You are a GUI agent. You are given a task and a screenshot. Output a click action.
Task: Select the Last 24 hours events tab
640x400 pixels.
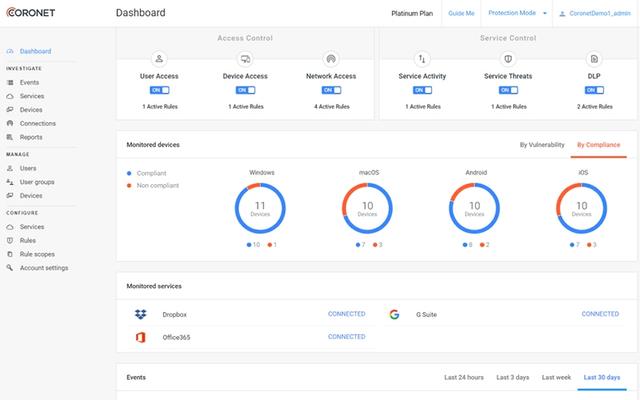tap(463, 377)
